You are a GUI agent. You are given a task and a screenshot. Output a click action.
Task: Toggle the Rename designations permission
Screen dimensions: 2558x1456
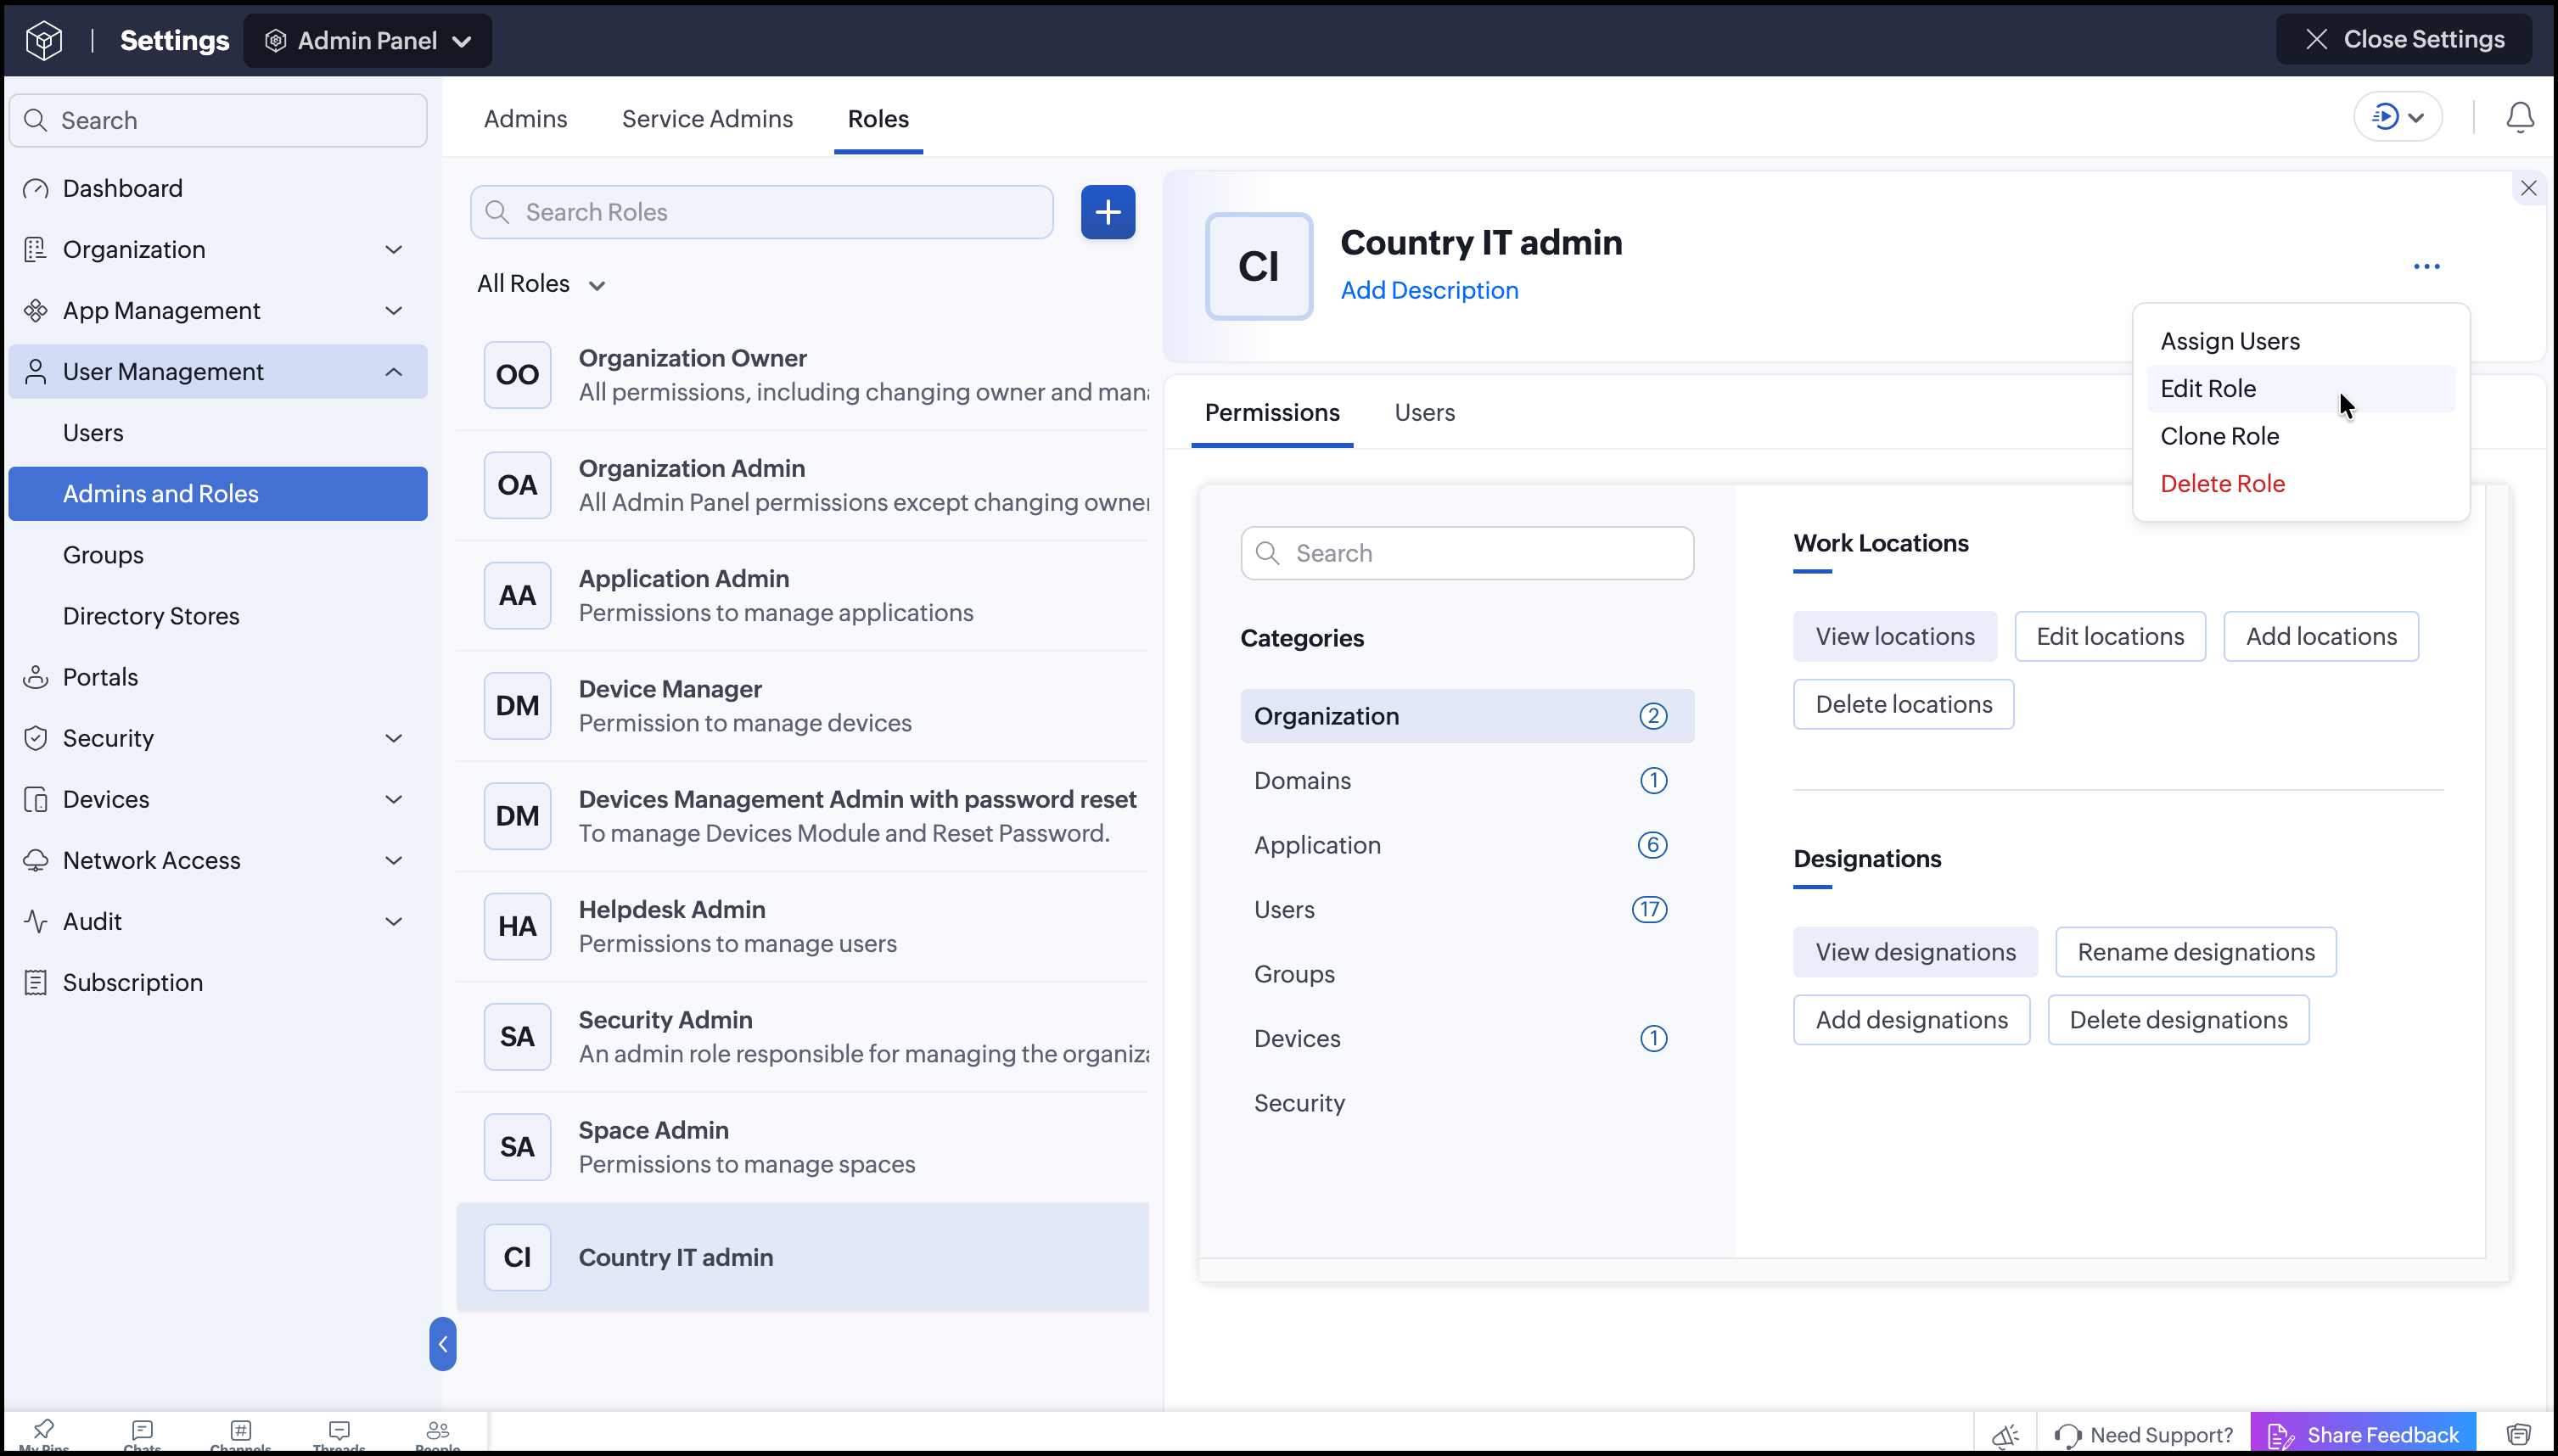pos(2195,952)
